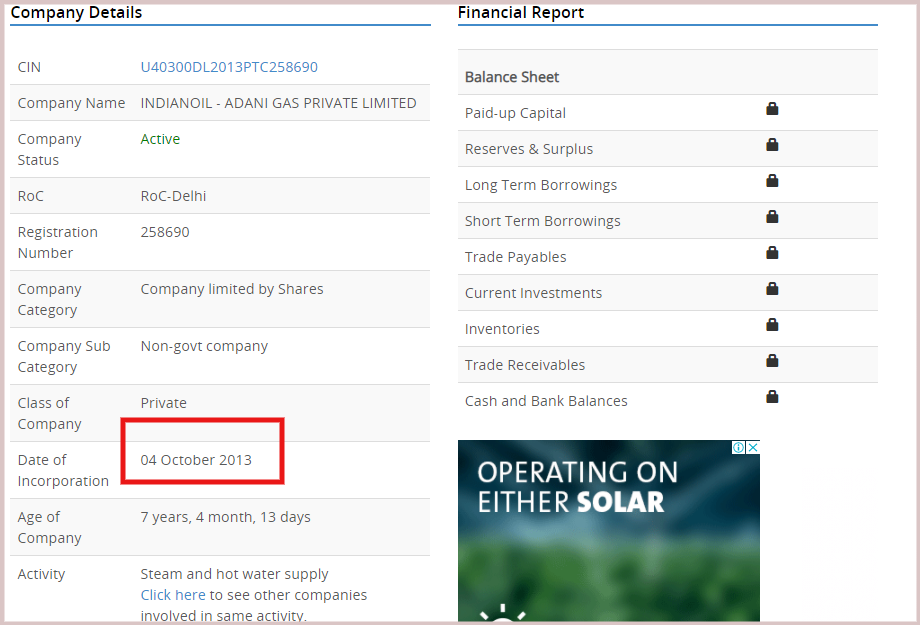Click the lock icon for Cash and Bank Balances

[772, 397]
